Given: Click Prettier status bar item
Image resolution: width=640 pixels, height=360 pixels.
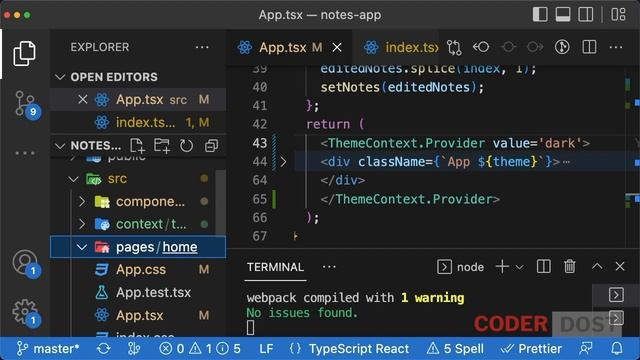Looking at the screenshot, I should click(531, 349).
